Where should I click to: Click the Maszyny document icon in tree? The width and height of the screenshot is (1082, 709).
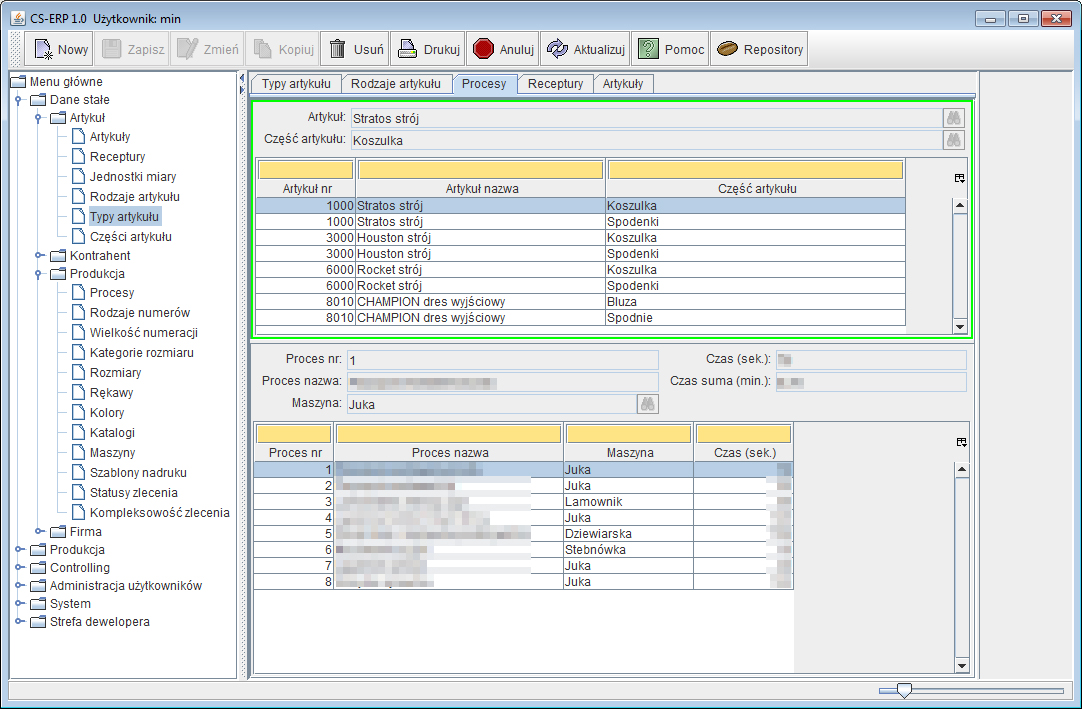tap(79, 452)
